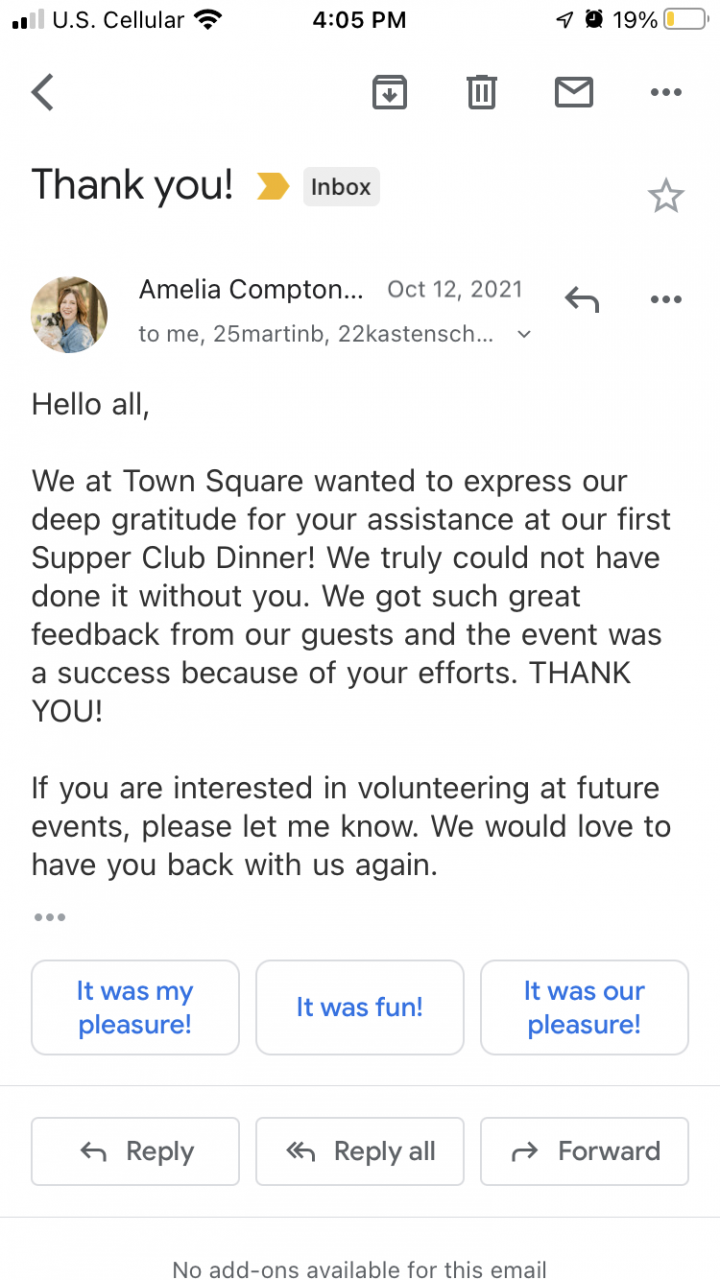Mark email as unread with envelope icon

574,92
